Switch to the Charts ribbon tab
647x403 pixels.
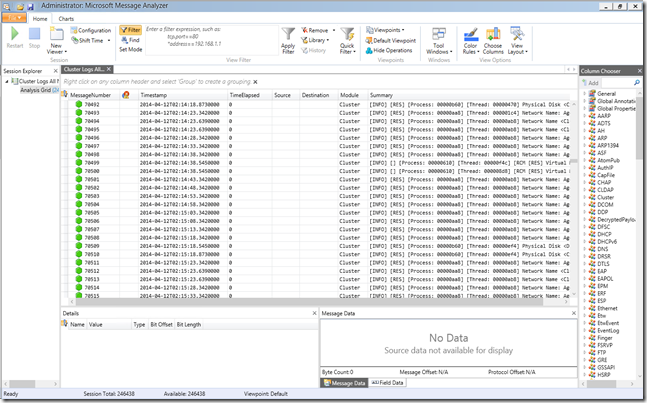pos(66,18)
